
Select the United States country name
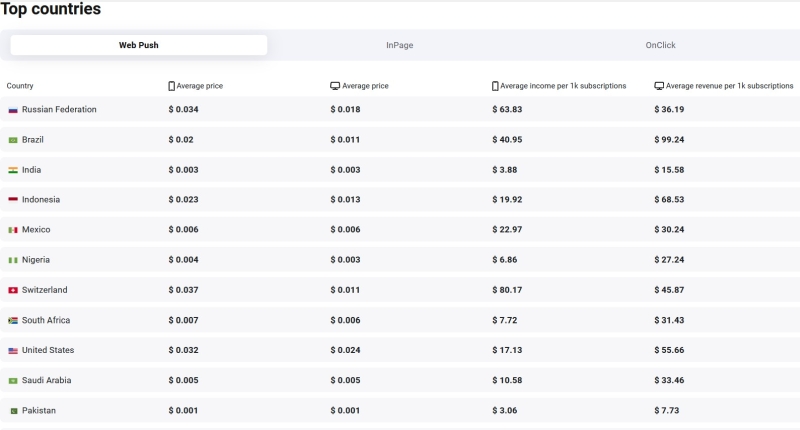(x=48, y=350)
